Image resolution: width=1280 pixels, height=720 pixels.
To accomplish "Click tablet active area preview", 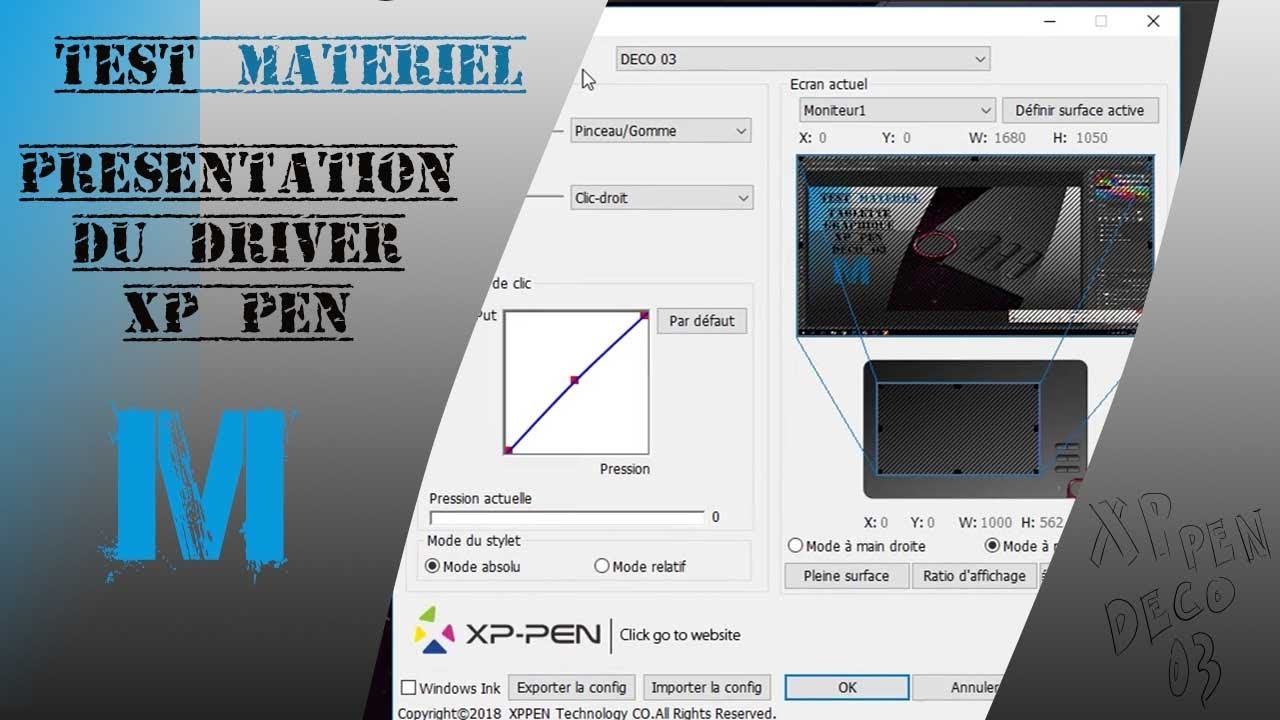I will (958, 428).
